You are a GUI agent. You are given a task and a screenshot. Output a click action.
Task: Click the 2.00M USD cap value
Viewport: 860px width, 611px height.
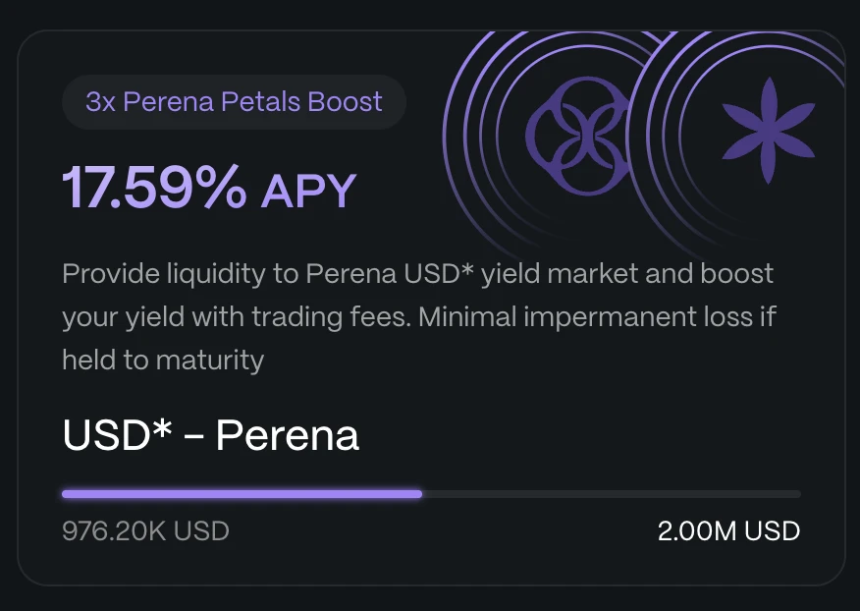[728, 530]
